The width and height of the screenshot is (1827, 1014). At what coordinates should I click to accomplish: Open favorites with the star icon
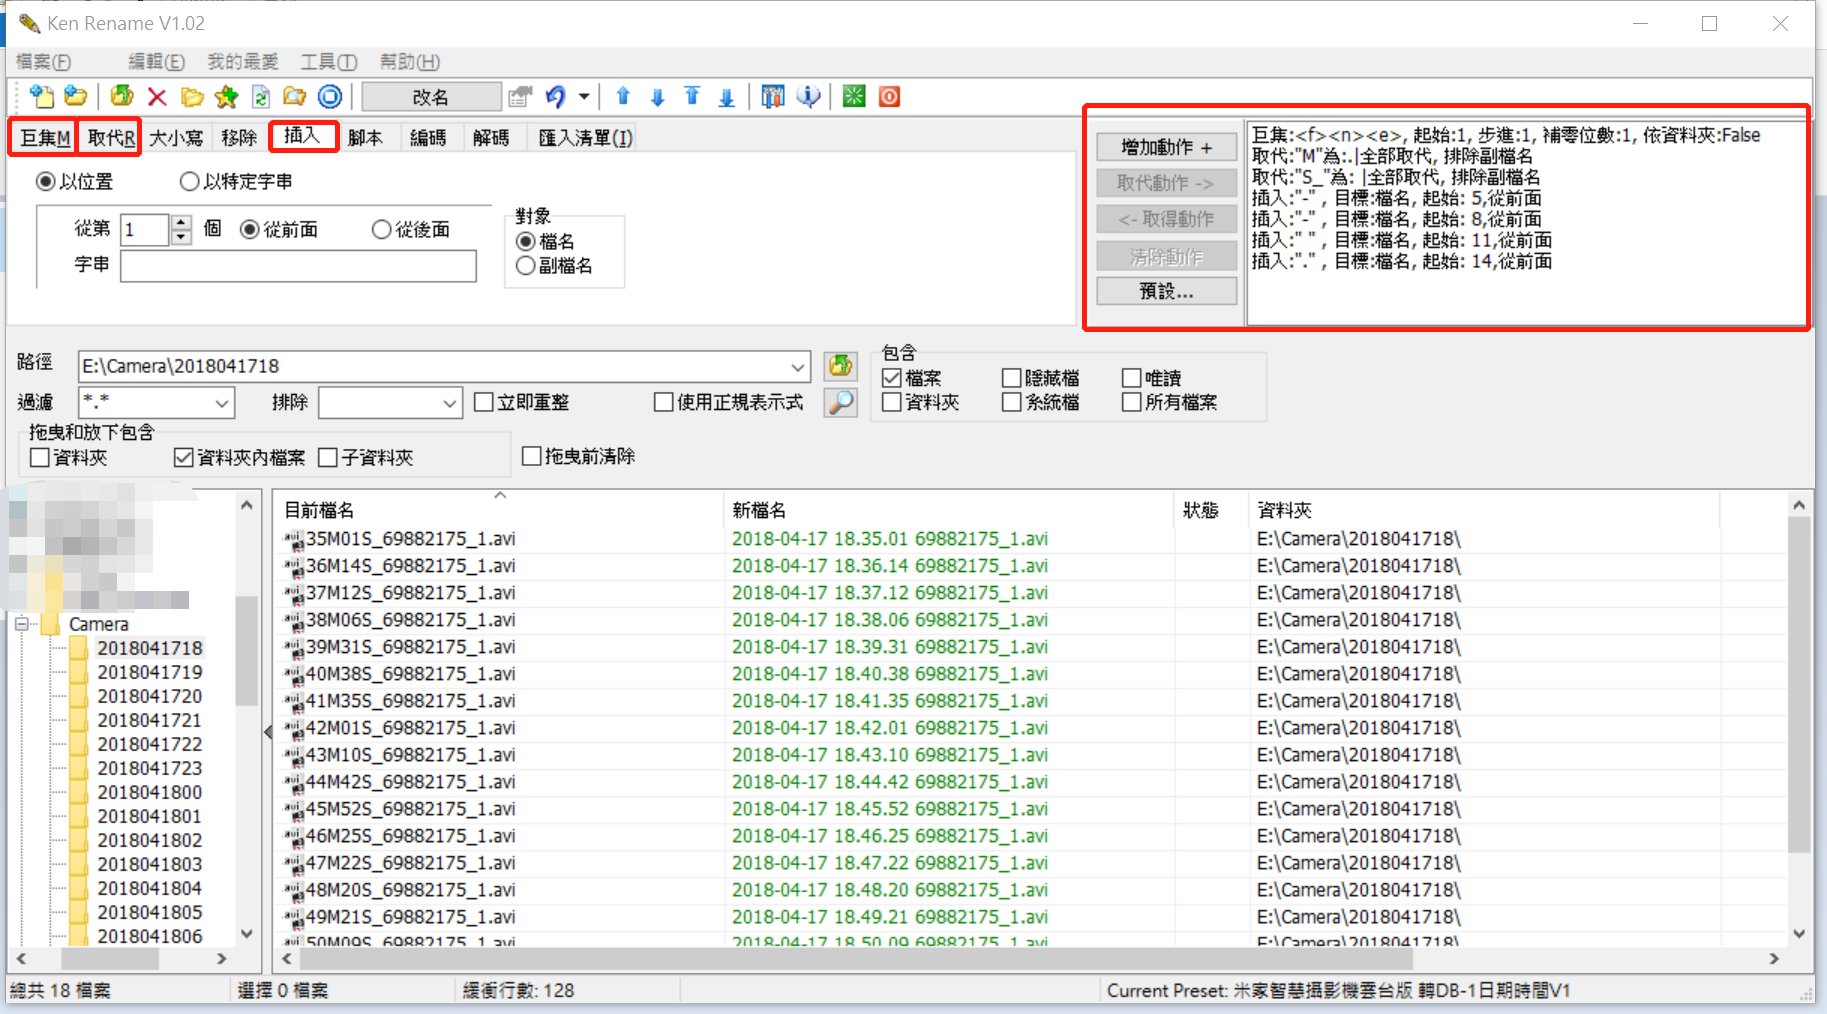point(227,96)
